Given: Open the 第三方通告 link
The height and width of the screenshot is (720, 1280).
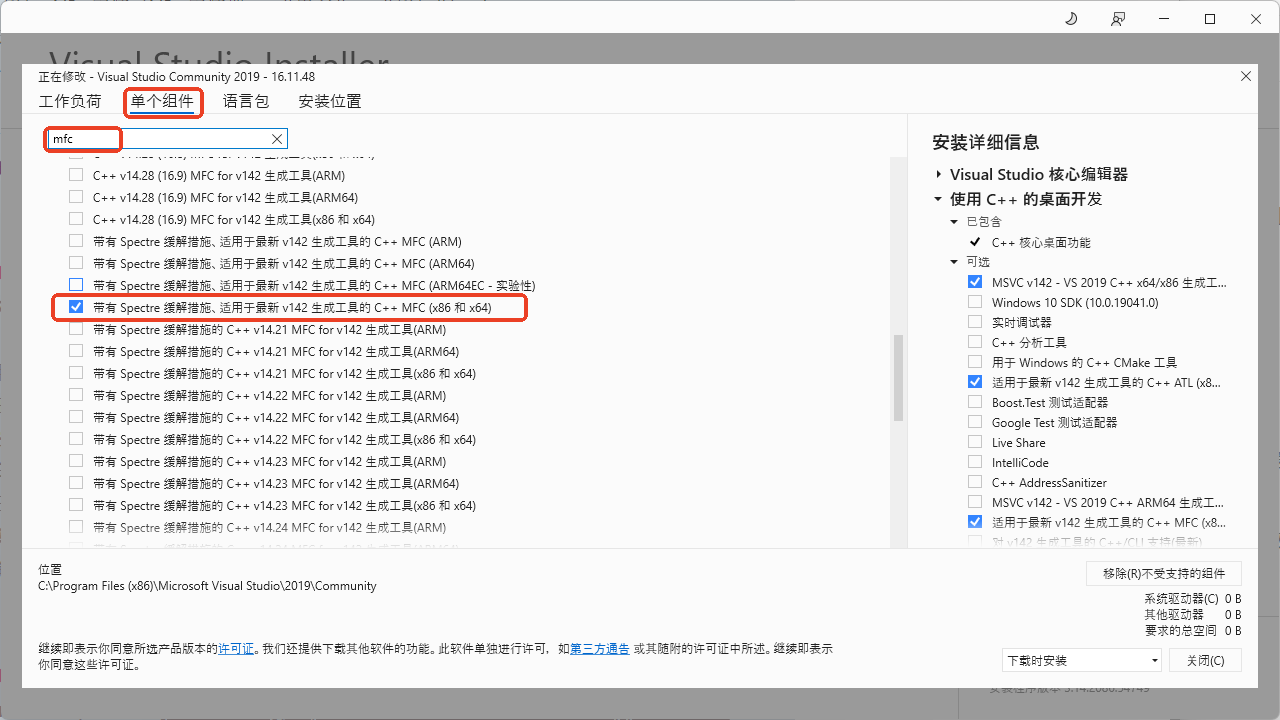Looking at the screenshot, I should pyautogui.click(x=600, y=649).
